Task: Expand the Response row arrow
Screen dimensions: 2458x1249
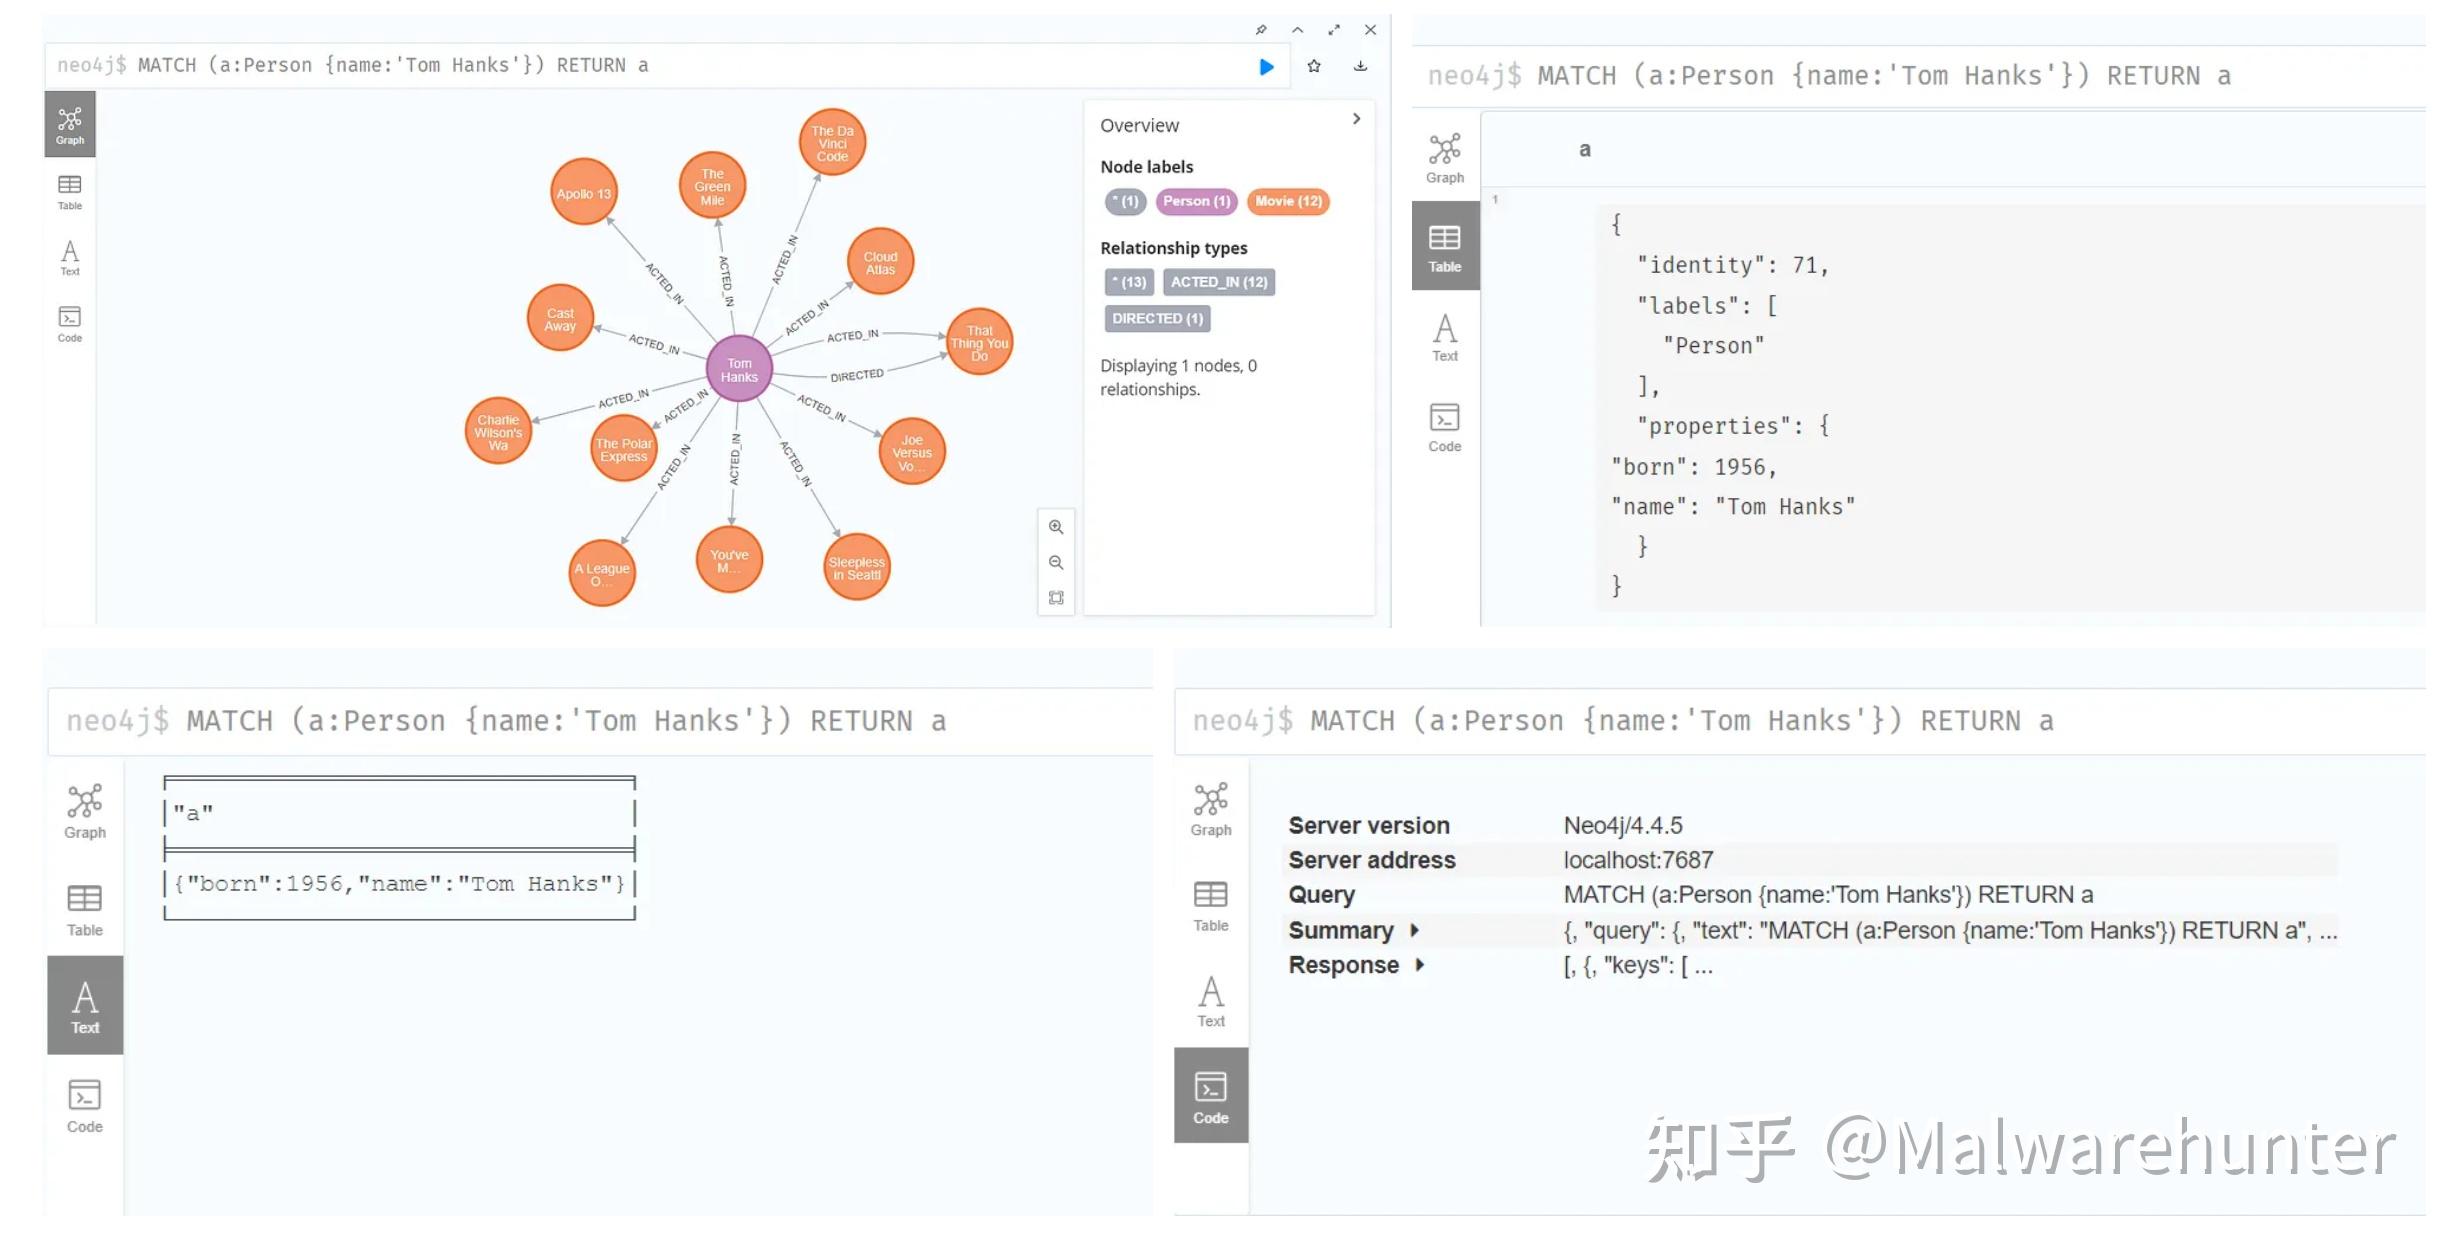Action: click(x=1419, y=965)
